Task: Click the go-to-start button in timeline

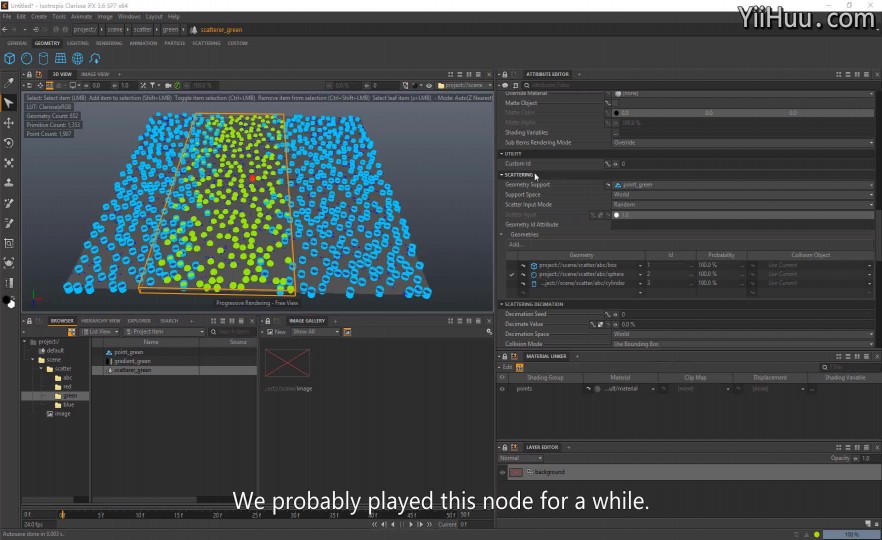Action: 374,524
